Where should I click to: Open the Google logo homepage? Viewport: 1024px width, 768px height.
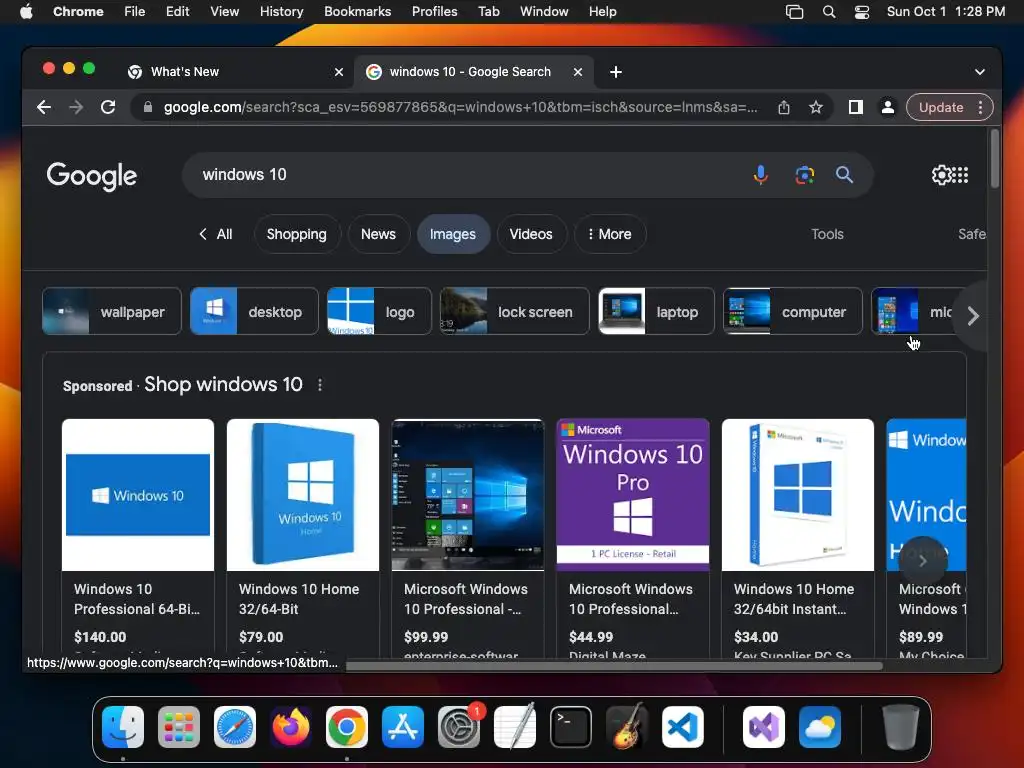point(91,176)
